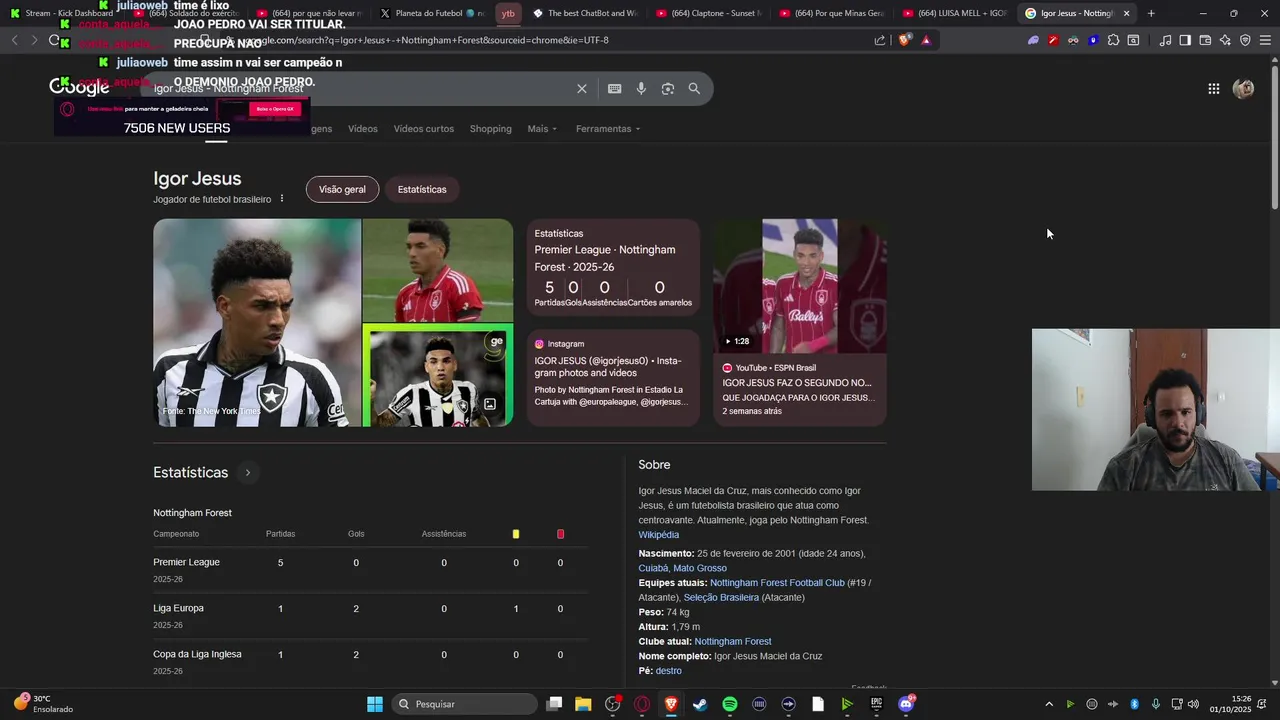
Task: Open the on-screen keyboard input tool icon
Action: [x=614, y=89]
